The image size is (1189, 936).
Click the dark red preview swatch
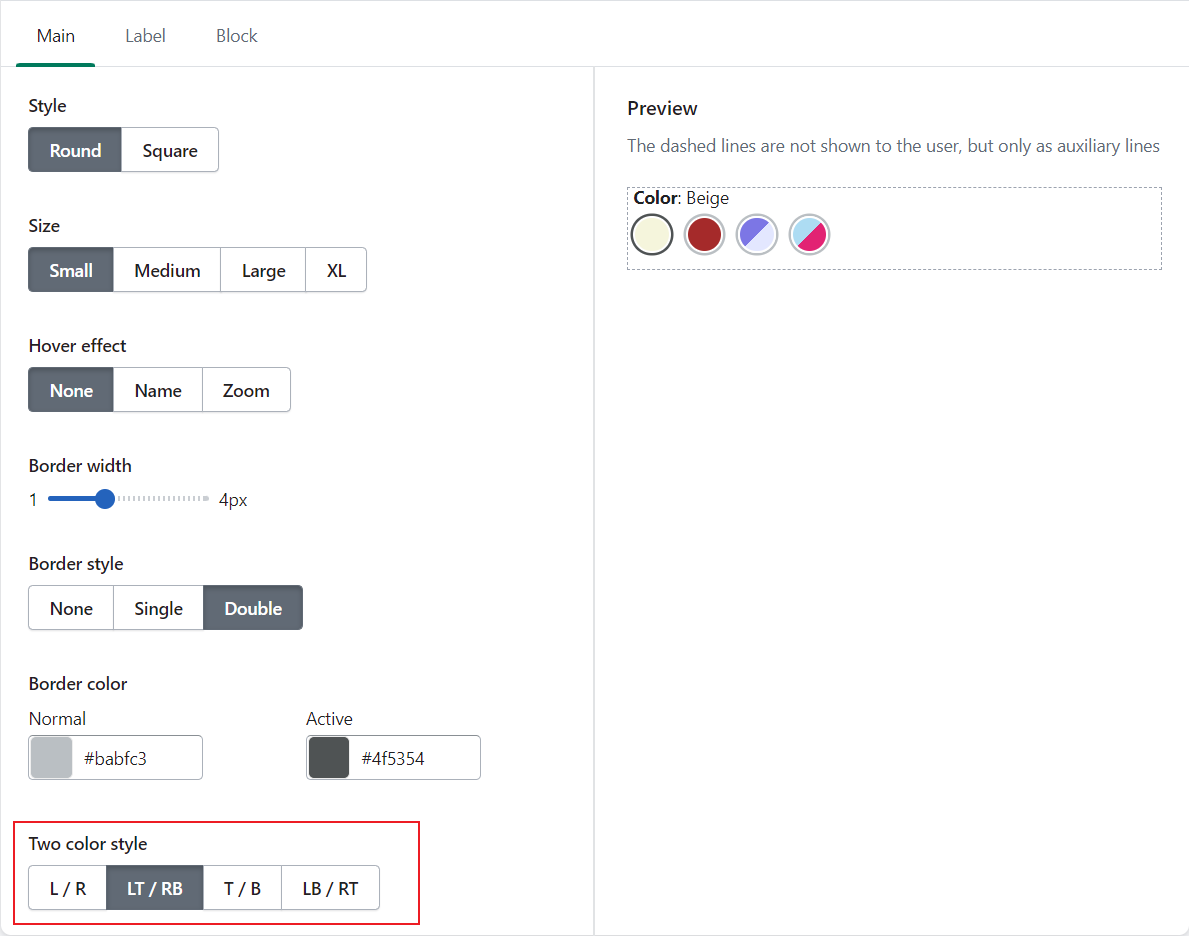coord(704,235)
